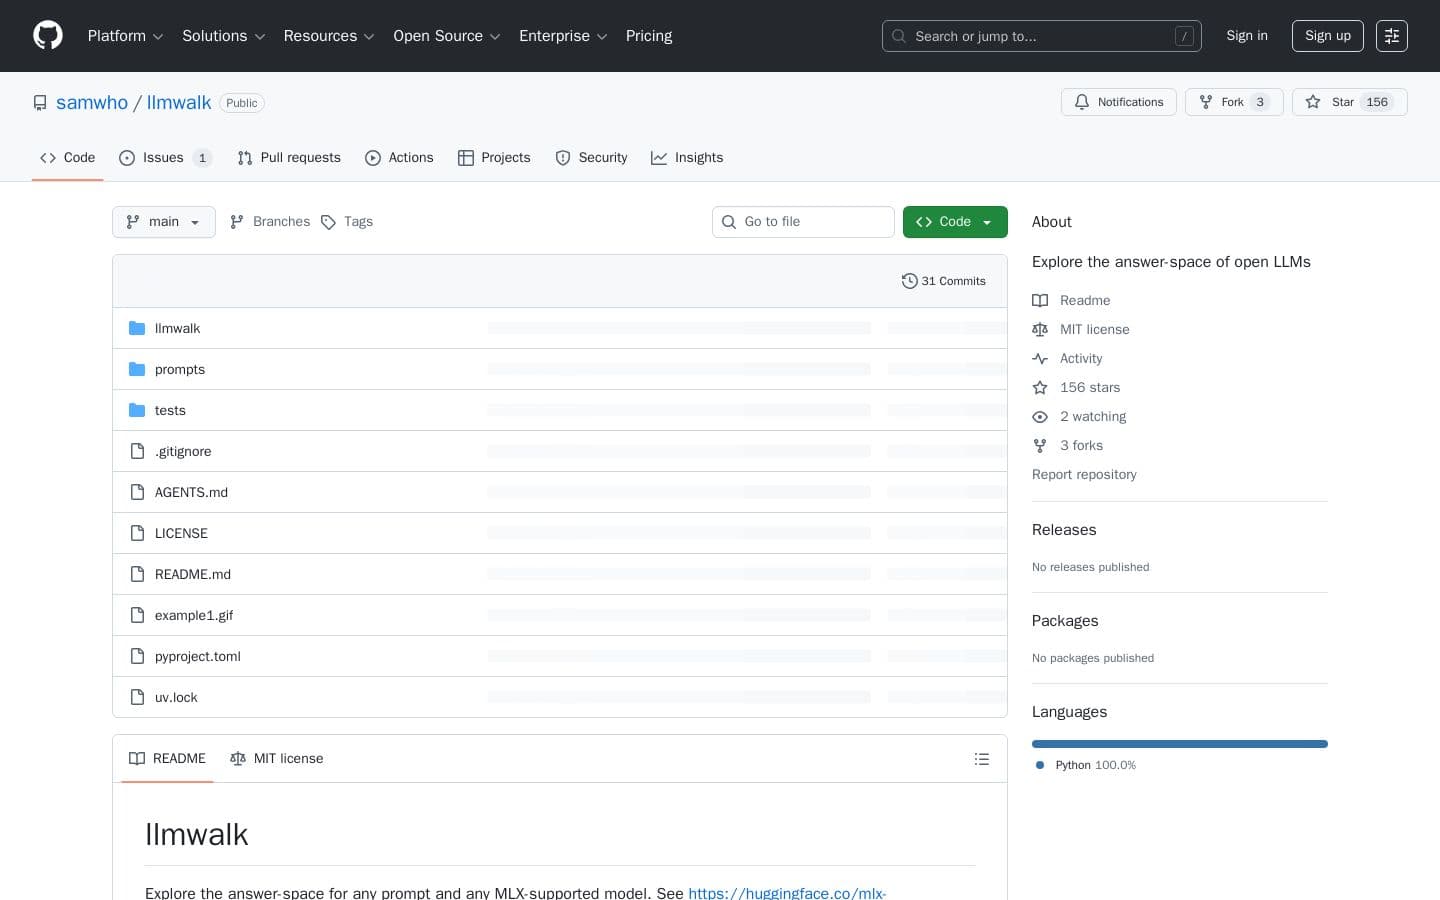Click the GitHub logo icon
The width and height of the screenshot is (1440, 900).
(x=48, y=35)
